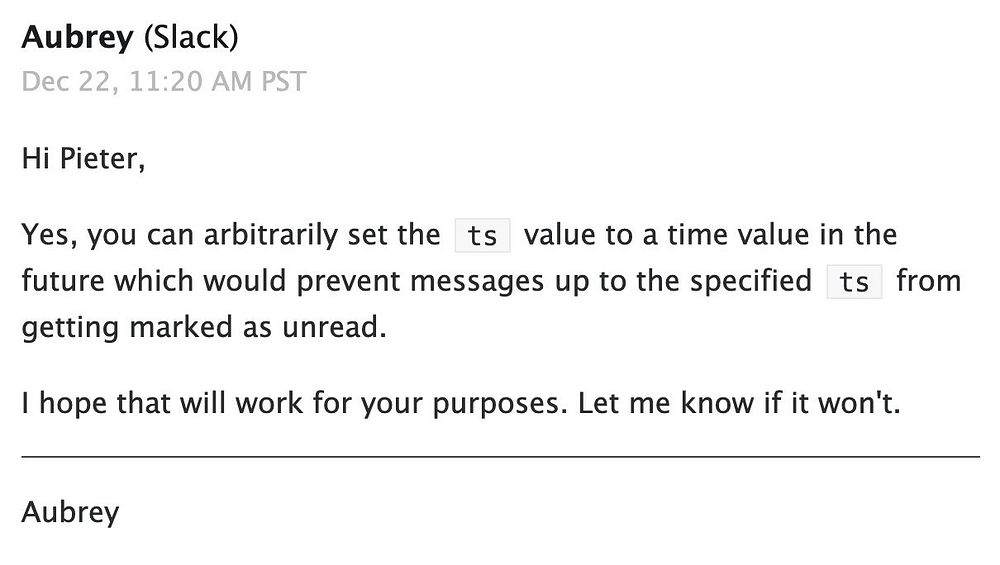Select the ts code snippet after specified
The height and width of the screenshot is (565, 1000).
click(854, 282)
